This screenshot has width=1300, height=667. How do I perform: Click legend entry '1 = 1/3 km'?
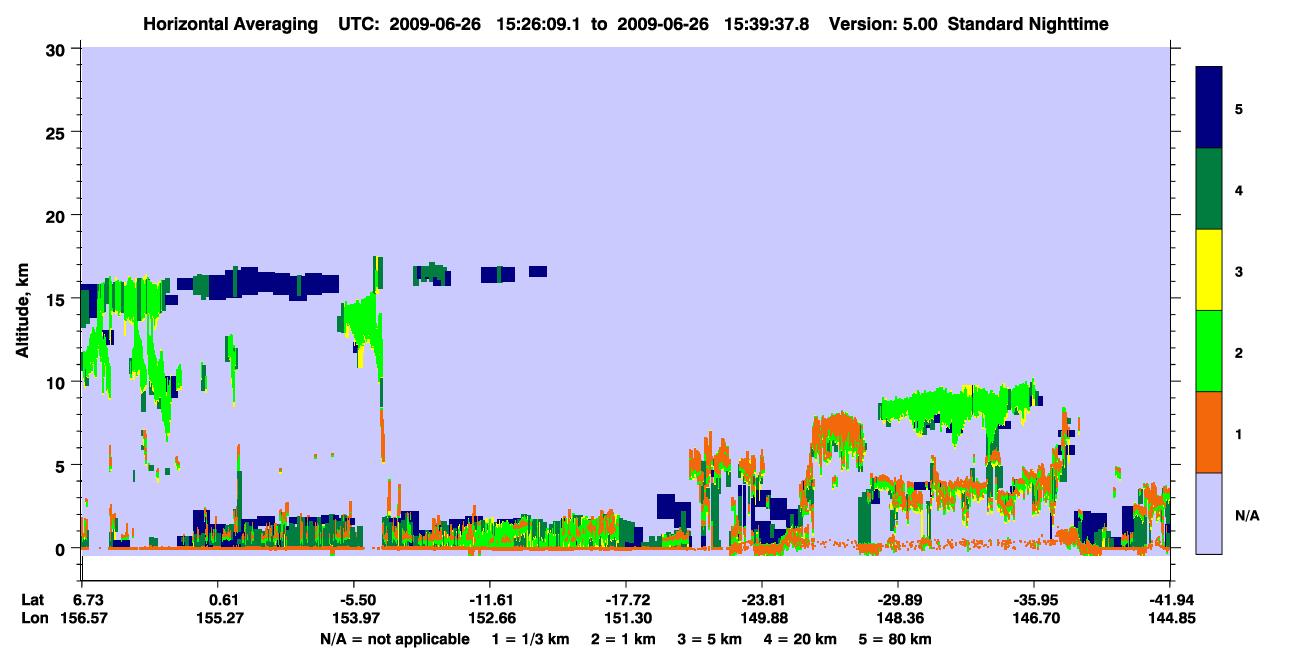pyautogui.click(x=532, y=639)
